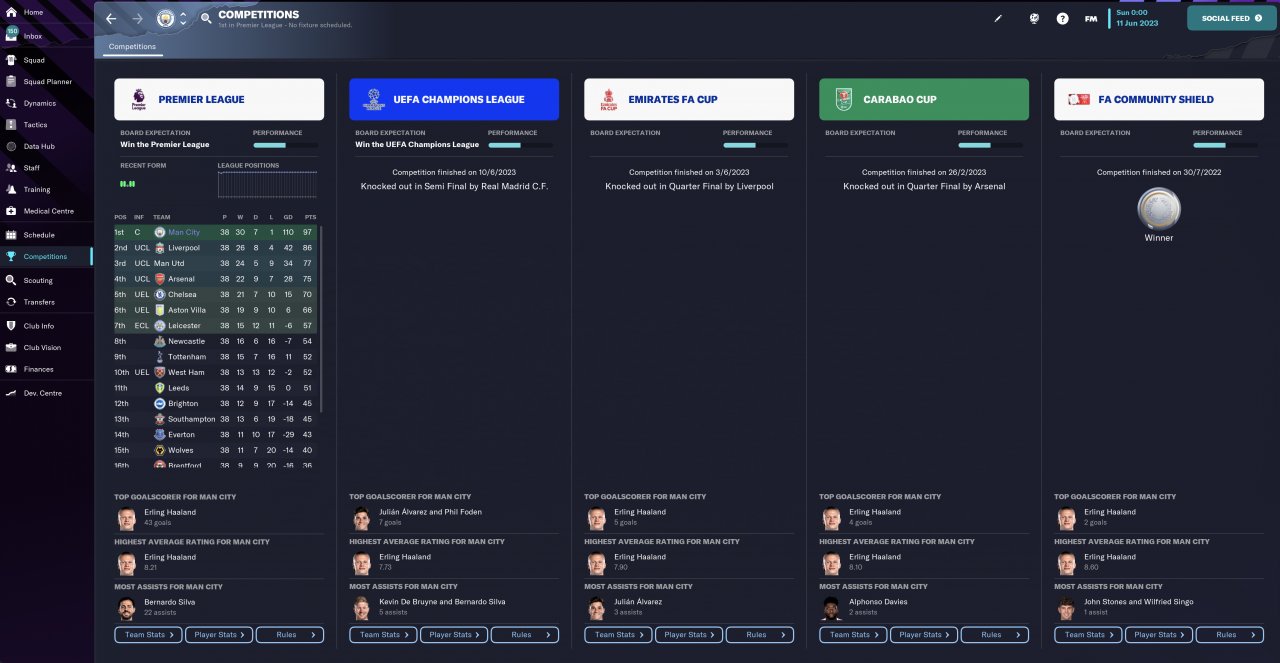Open Man City club badge menu
1280x663 pixels.
coord(165,18)
